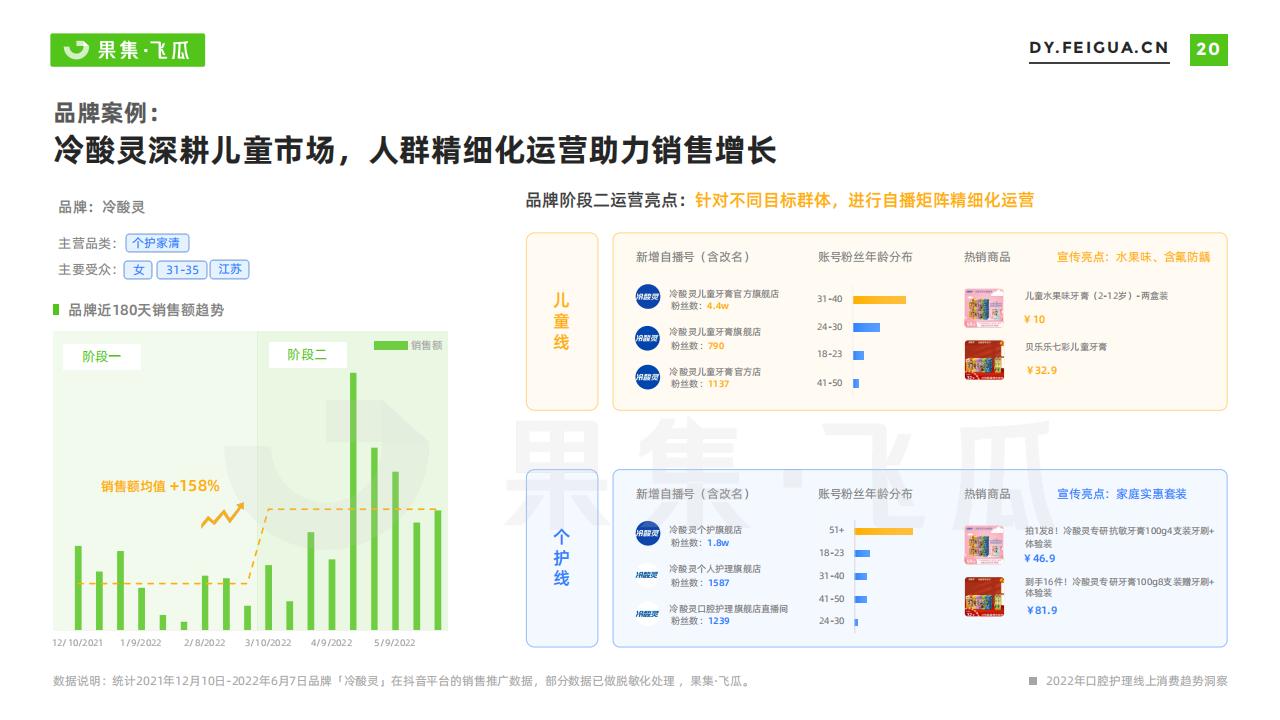Click 冷酸灵儿童牙膏官方旗舰店 account avatar
The width and height of the screenshot is (1280, 720).
(x=648, y=297)
